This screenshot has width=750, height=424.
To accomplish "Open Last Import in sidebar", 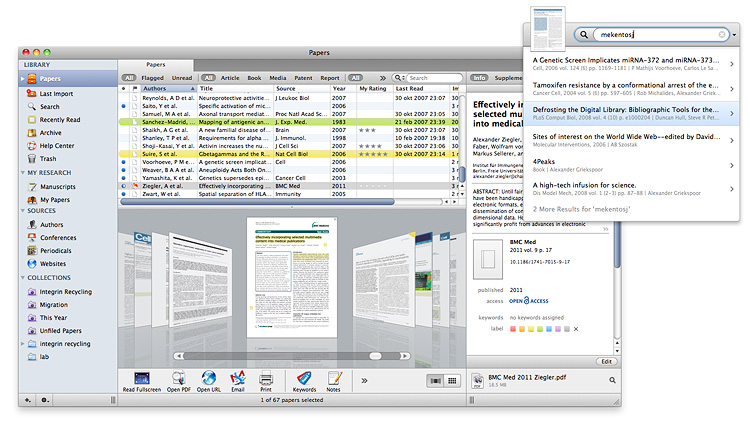I will coord(56,94).
